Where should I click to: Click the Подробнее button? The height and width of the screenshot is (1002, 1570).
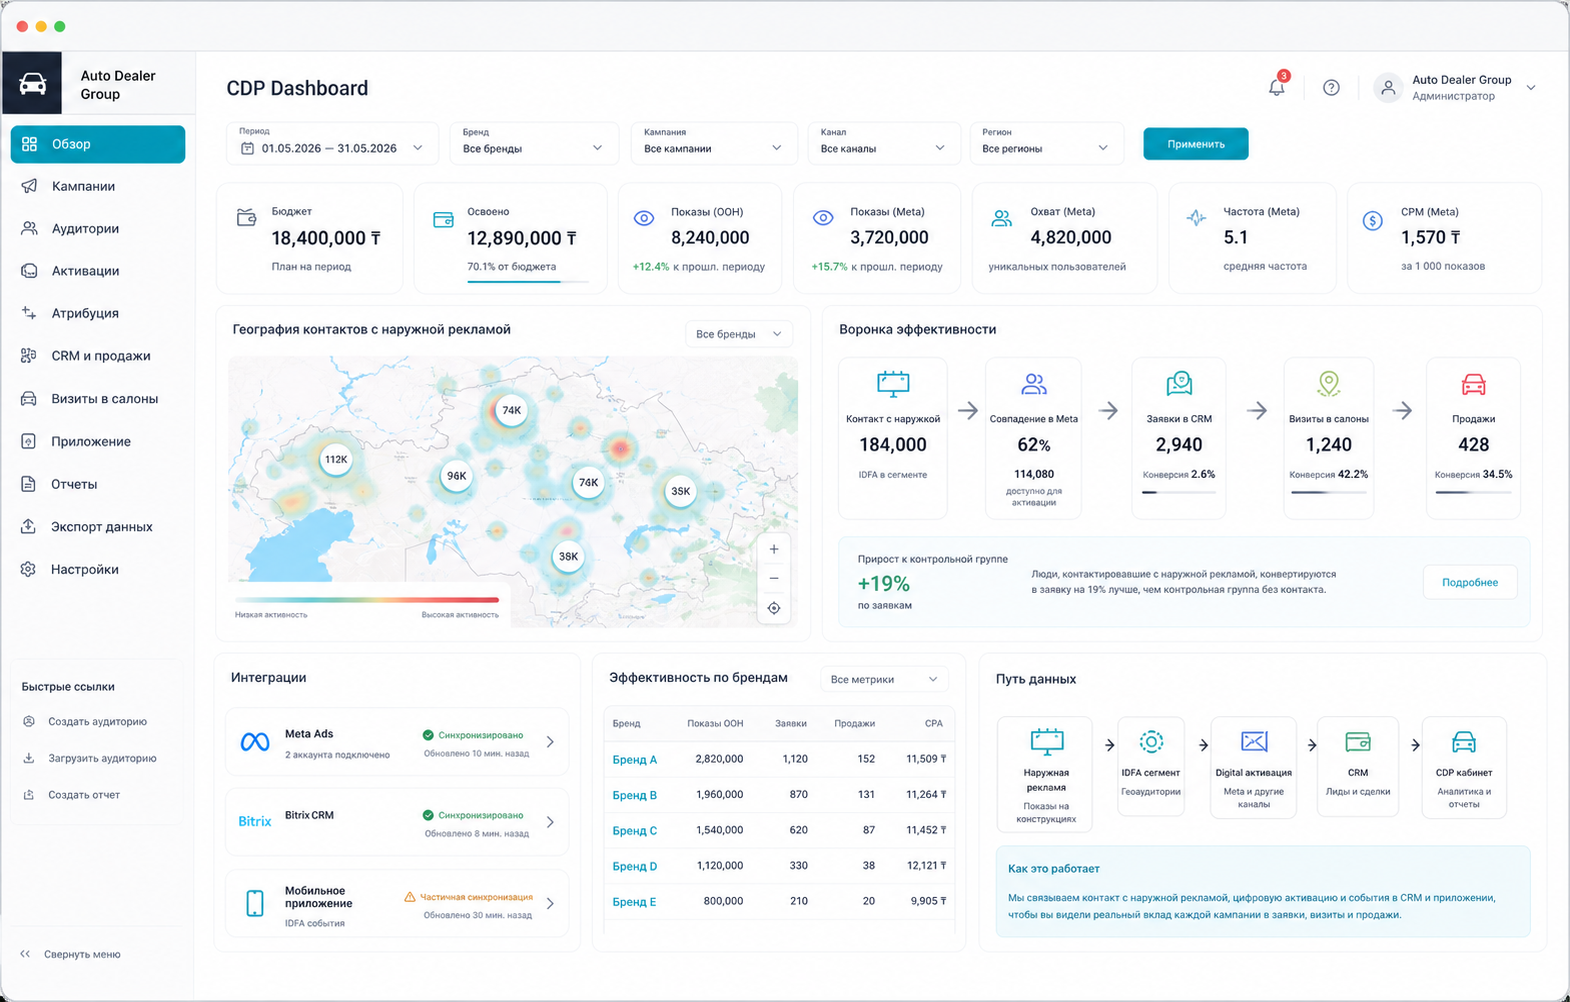point(1469,582)
